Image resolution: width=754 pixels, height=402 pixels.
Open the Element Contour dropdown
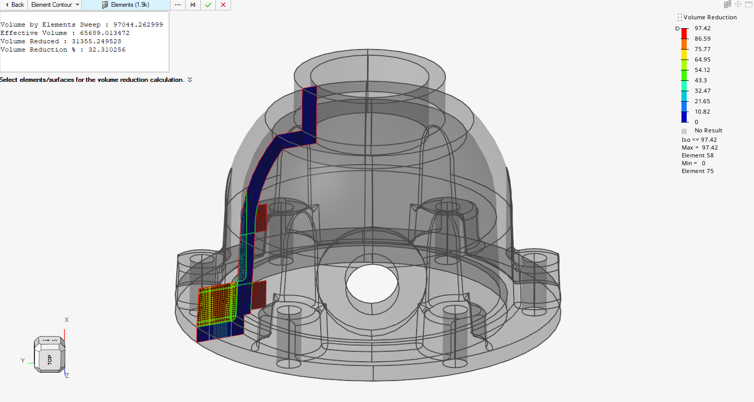55,5
